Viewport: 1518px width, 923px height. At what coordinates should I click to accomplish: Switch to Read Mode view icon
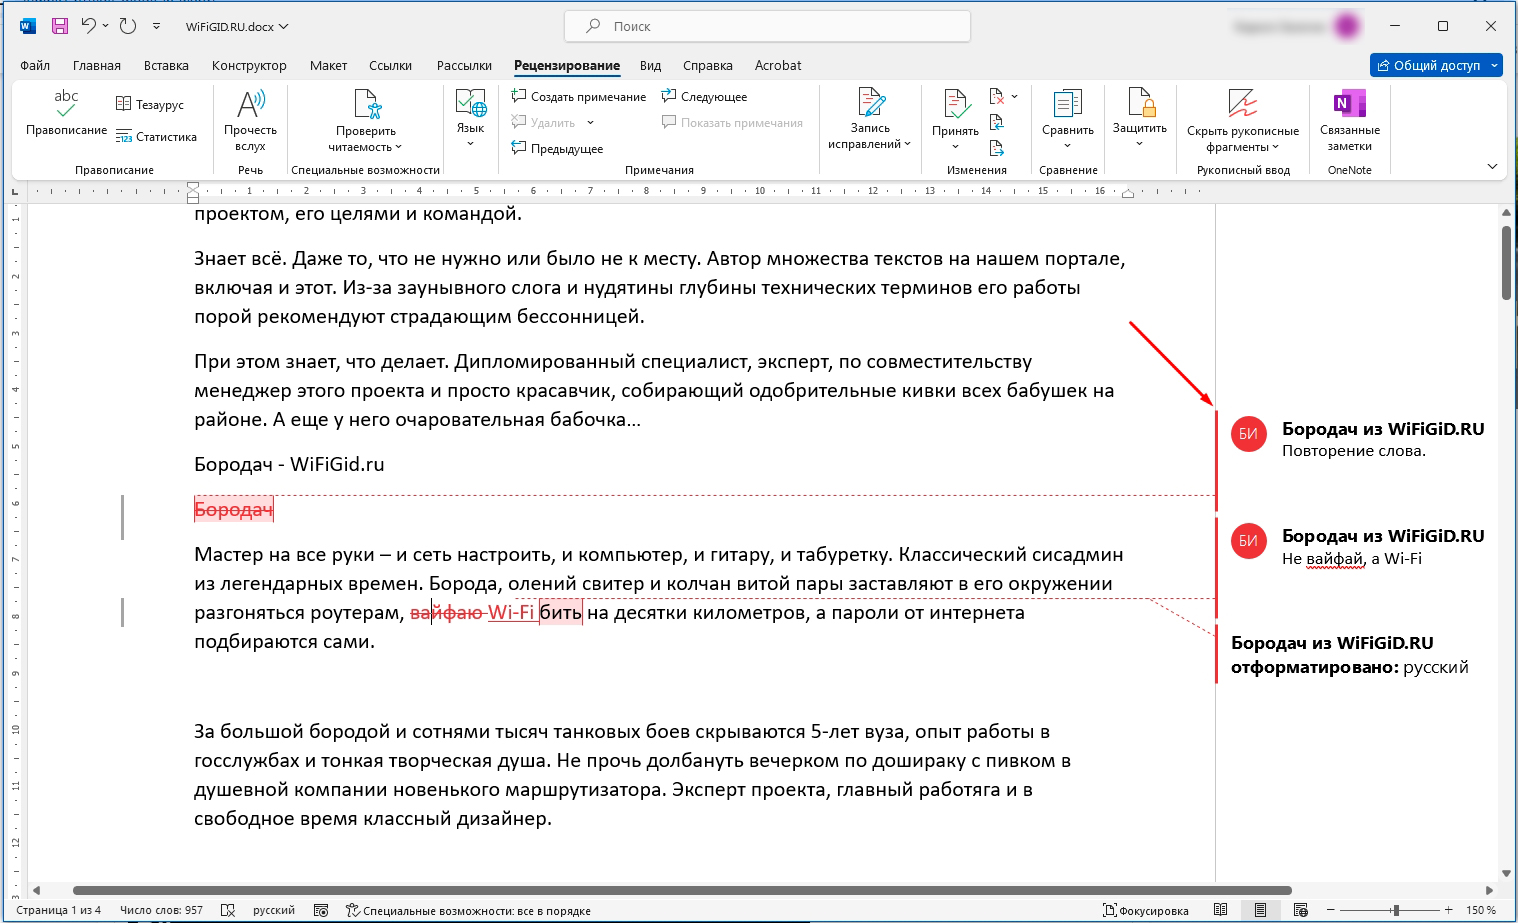coord(1220,910)
